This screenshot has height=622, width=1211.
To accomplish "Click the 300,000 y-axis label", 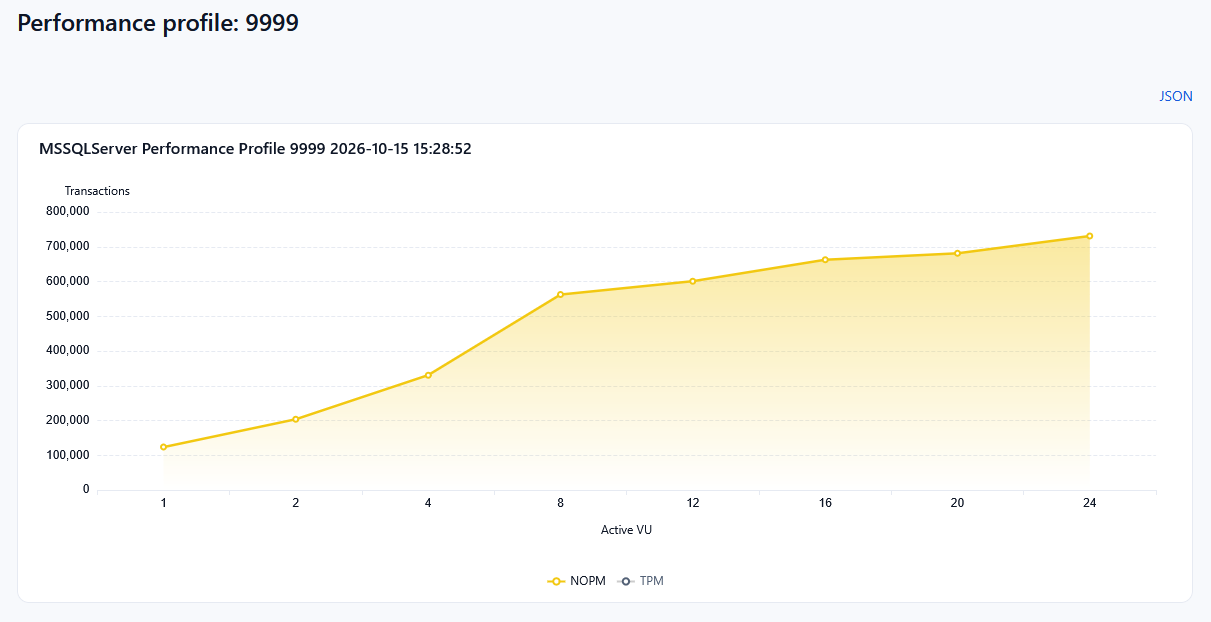I will click(x=68, y=385).
